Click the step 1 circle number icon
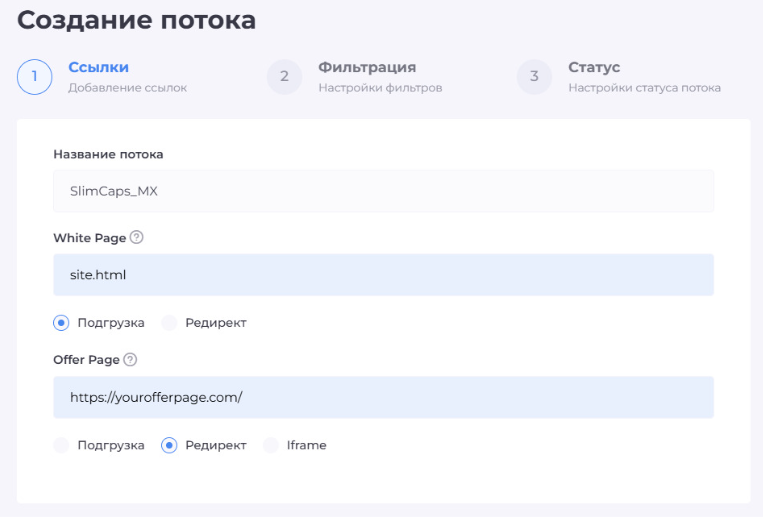 point(35,77)
